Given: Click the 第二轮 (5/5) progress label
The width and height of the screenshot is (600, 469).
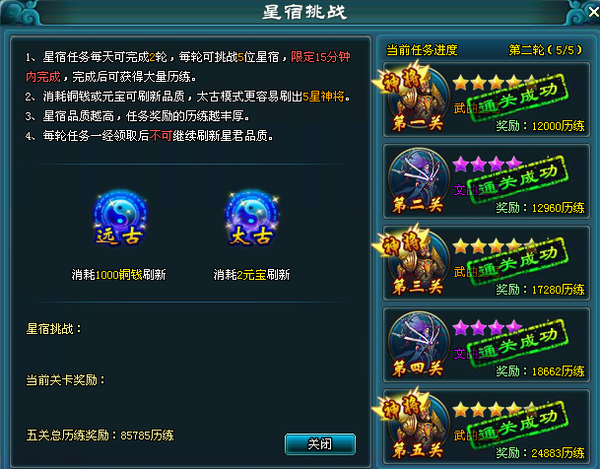Looking at the screenshot, I should 545,50.
